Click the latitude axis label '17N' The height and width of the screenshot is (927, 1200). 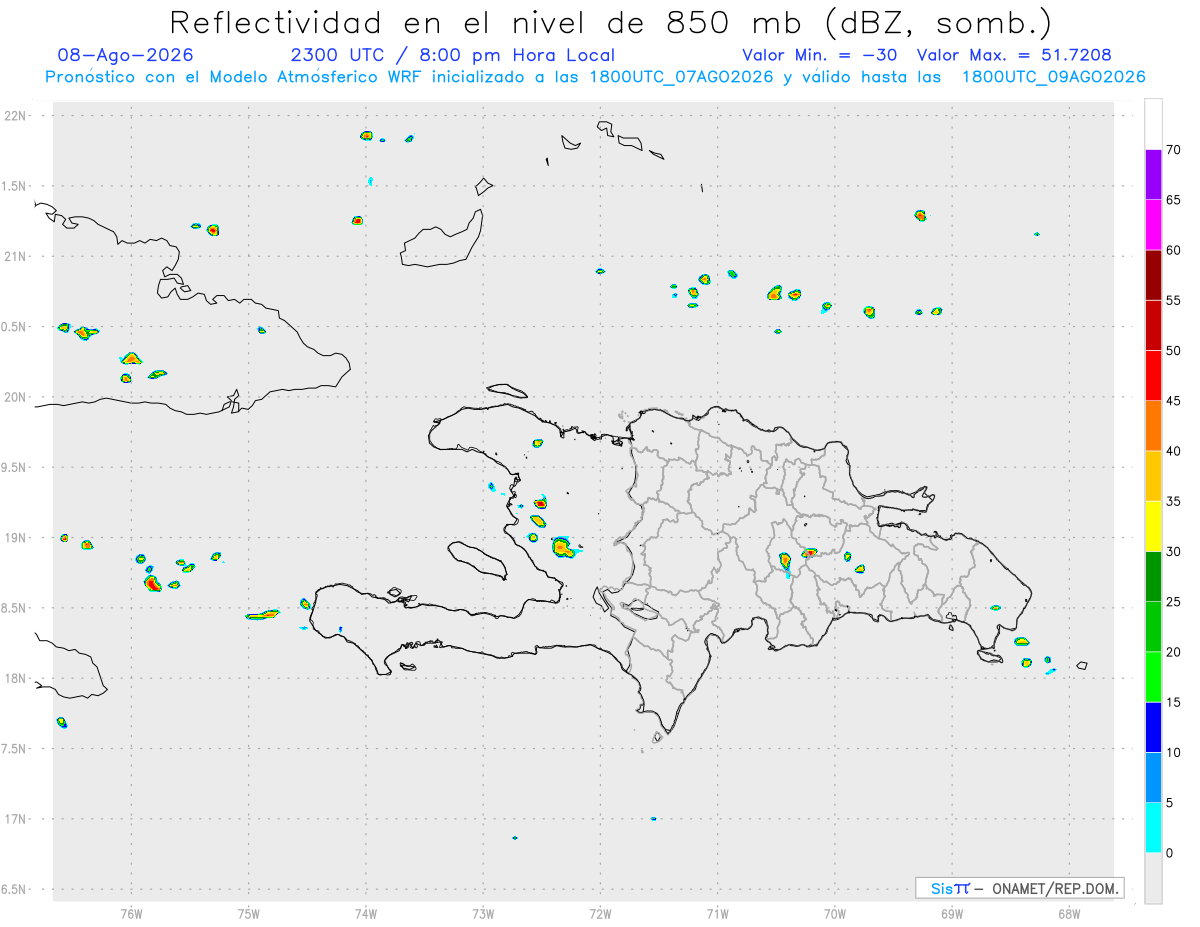tap(16, 819)
